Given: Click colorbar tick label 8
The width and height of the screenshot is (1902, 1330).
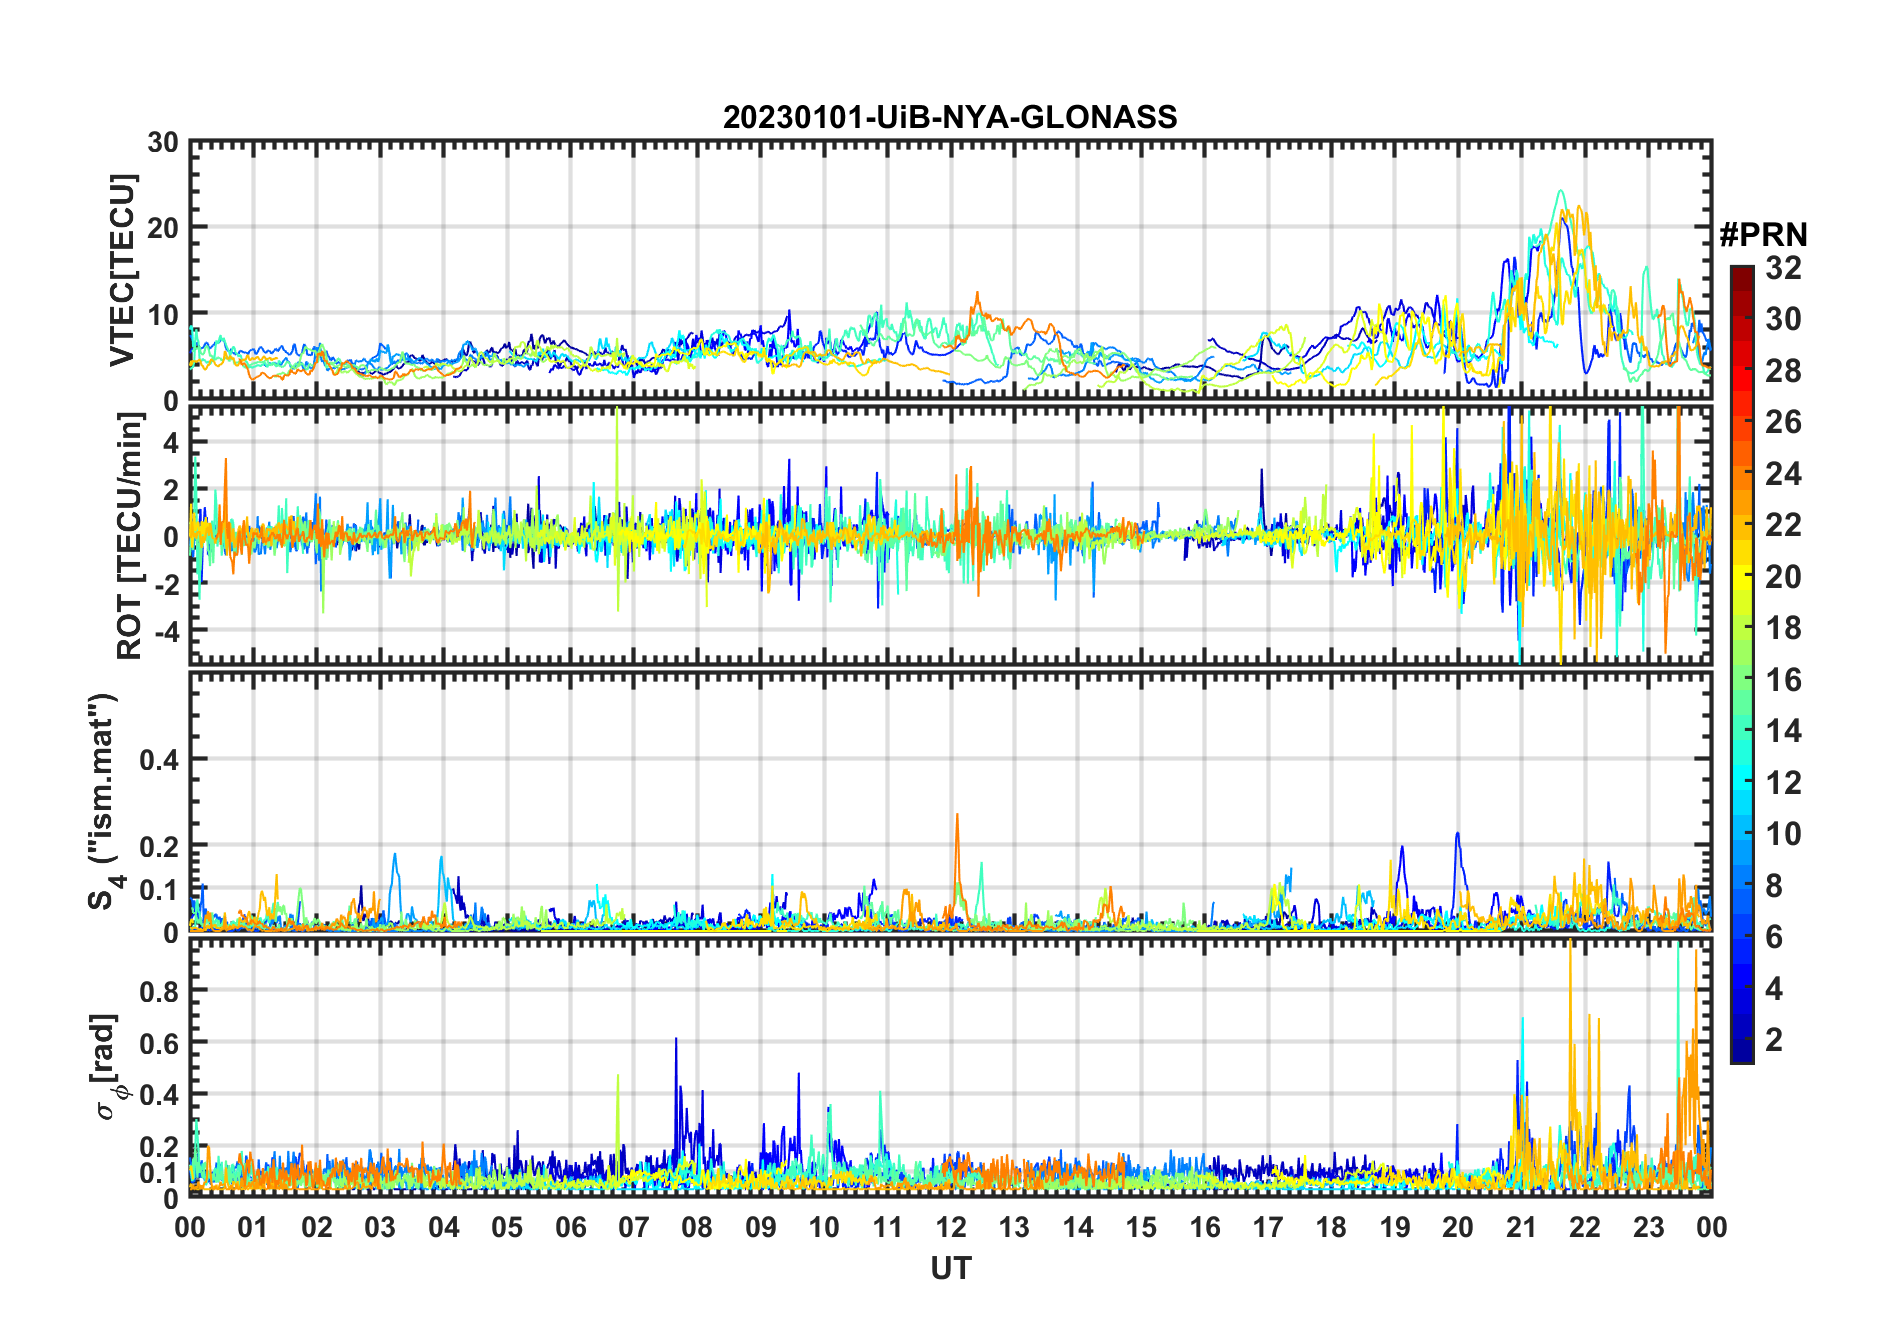Looking at the screenshot, I should pyautogui.click(x=1775, y=886).
